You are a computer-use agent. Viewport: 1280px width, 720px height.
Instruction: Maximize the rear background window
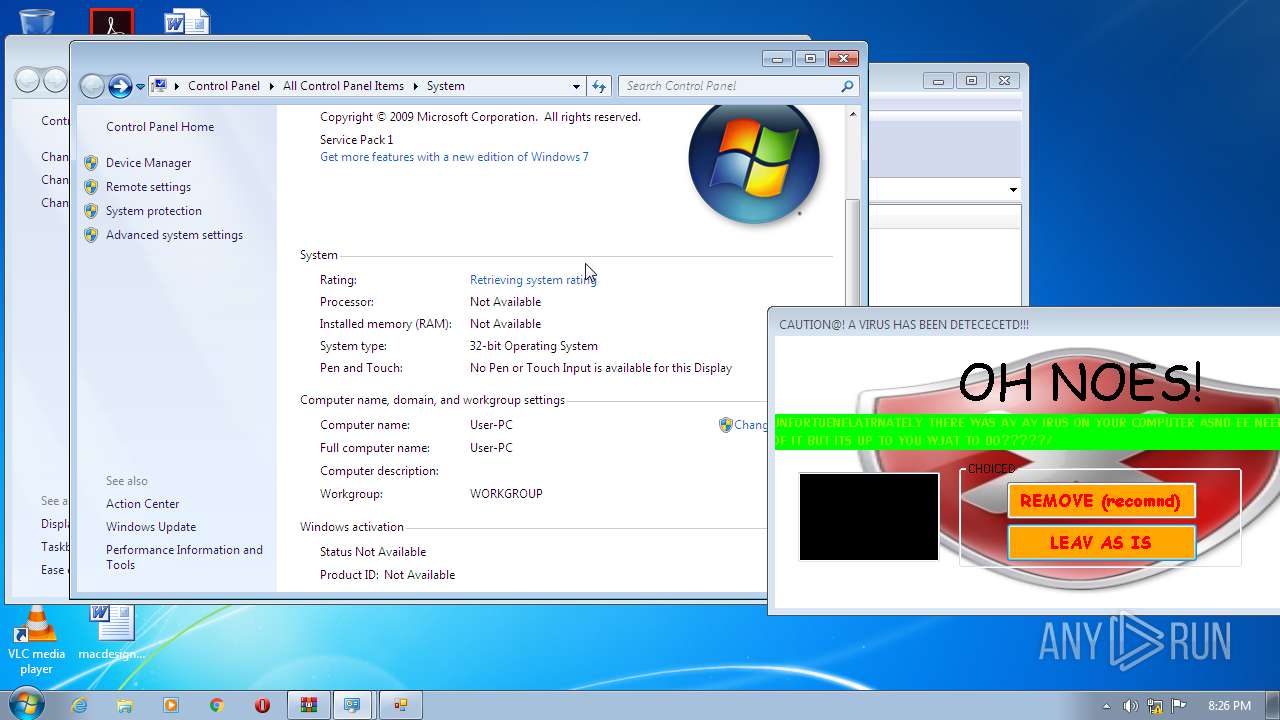970,81
